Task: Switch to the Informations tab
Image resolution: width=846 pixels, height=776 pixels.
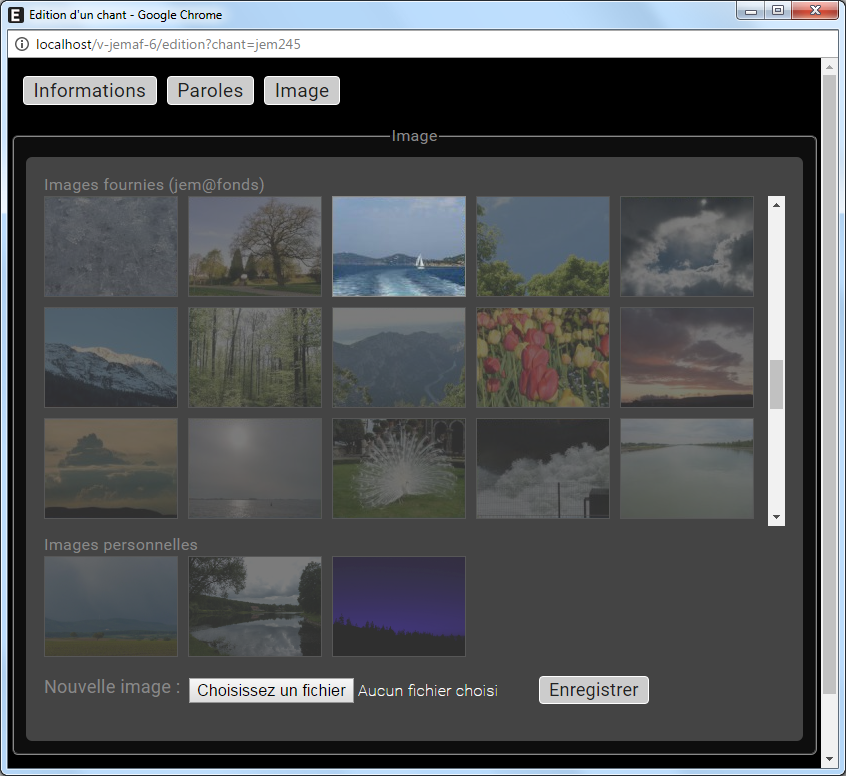Action: coord(90,91)
